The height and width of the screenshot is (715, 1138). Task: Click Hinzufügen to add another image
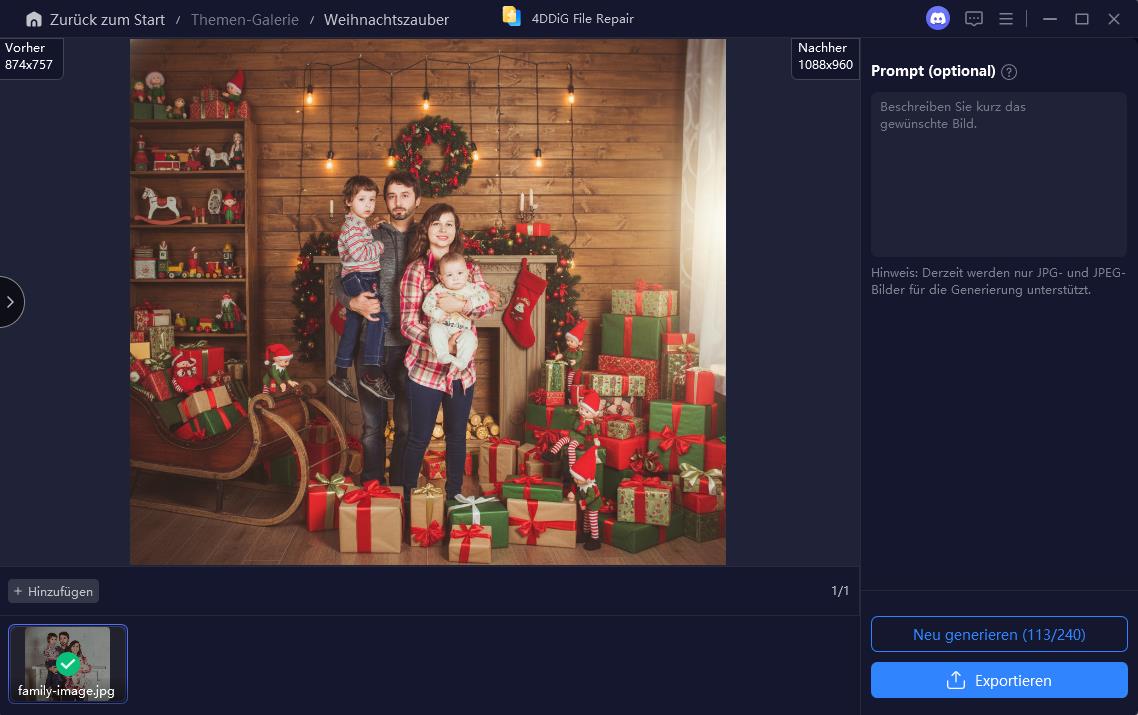tap(53, 591)
